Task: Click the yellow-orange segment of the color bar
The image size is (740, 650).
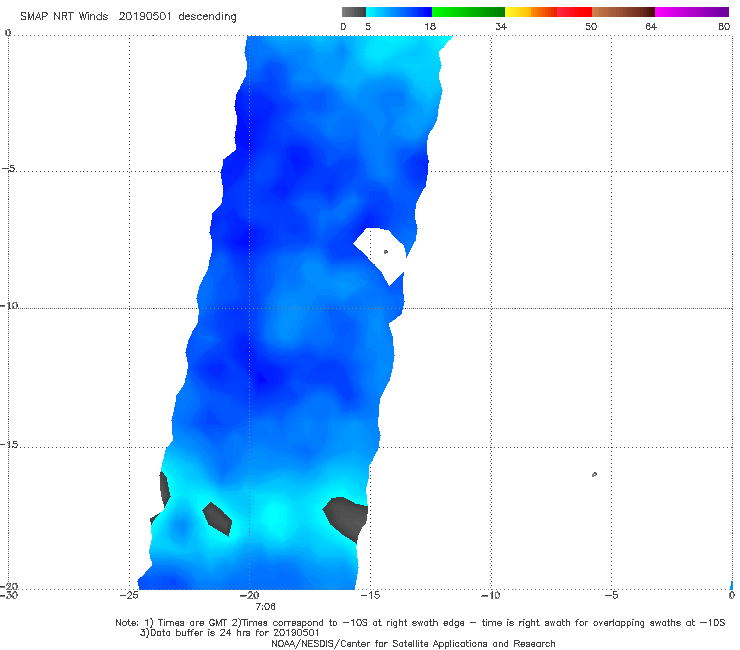Action: click(531, 12)
